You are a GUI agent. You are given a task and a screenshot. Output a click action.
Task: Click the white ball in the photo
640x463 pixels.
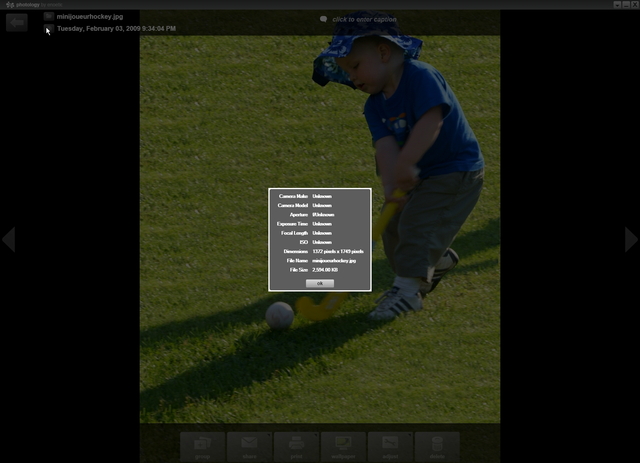click(x=280, y=315)
